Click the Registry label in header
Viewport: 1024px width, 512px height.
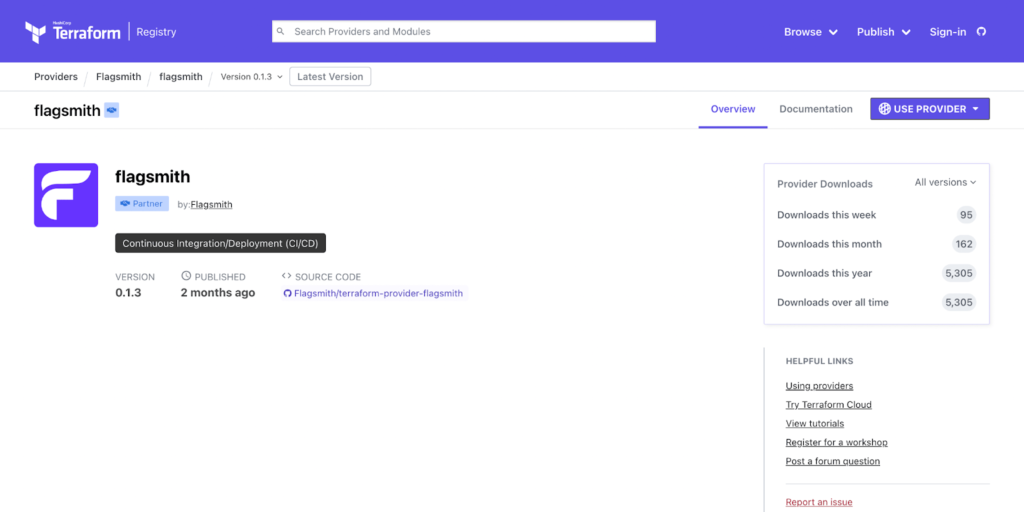pyautogui.click(x=156, y=32)
